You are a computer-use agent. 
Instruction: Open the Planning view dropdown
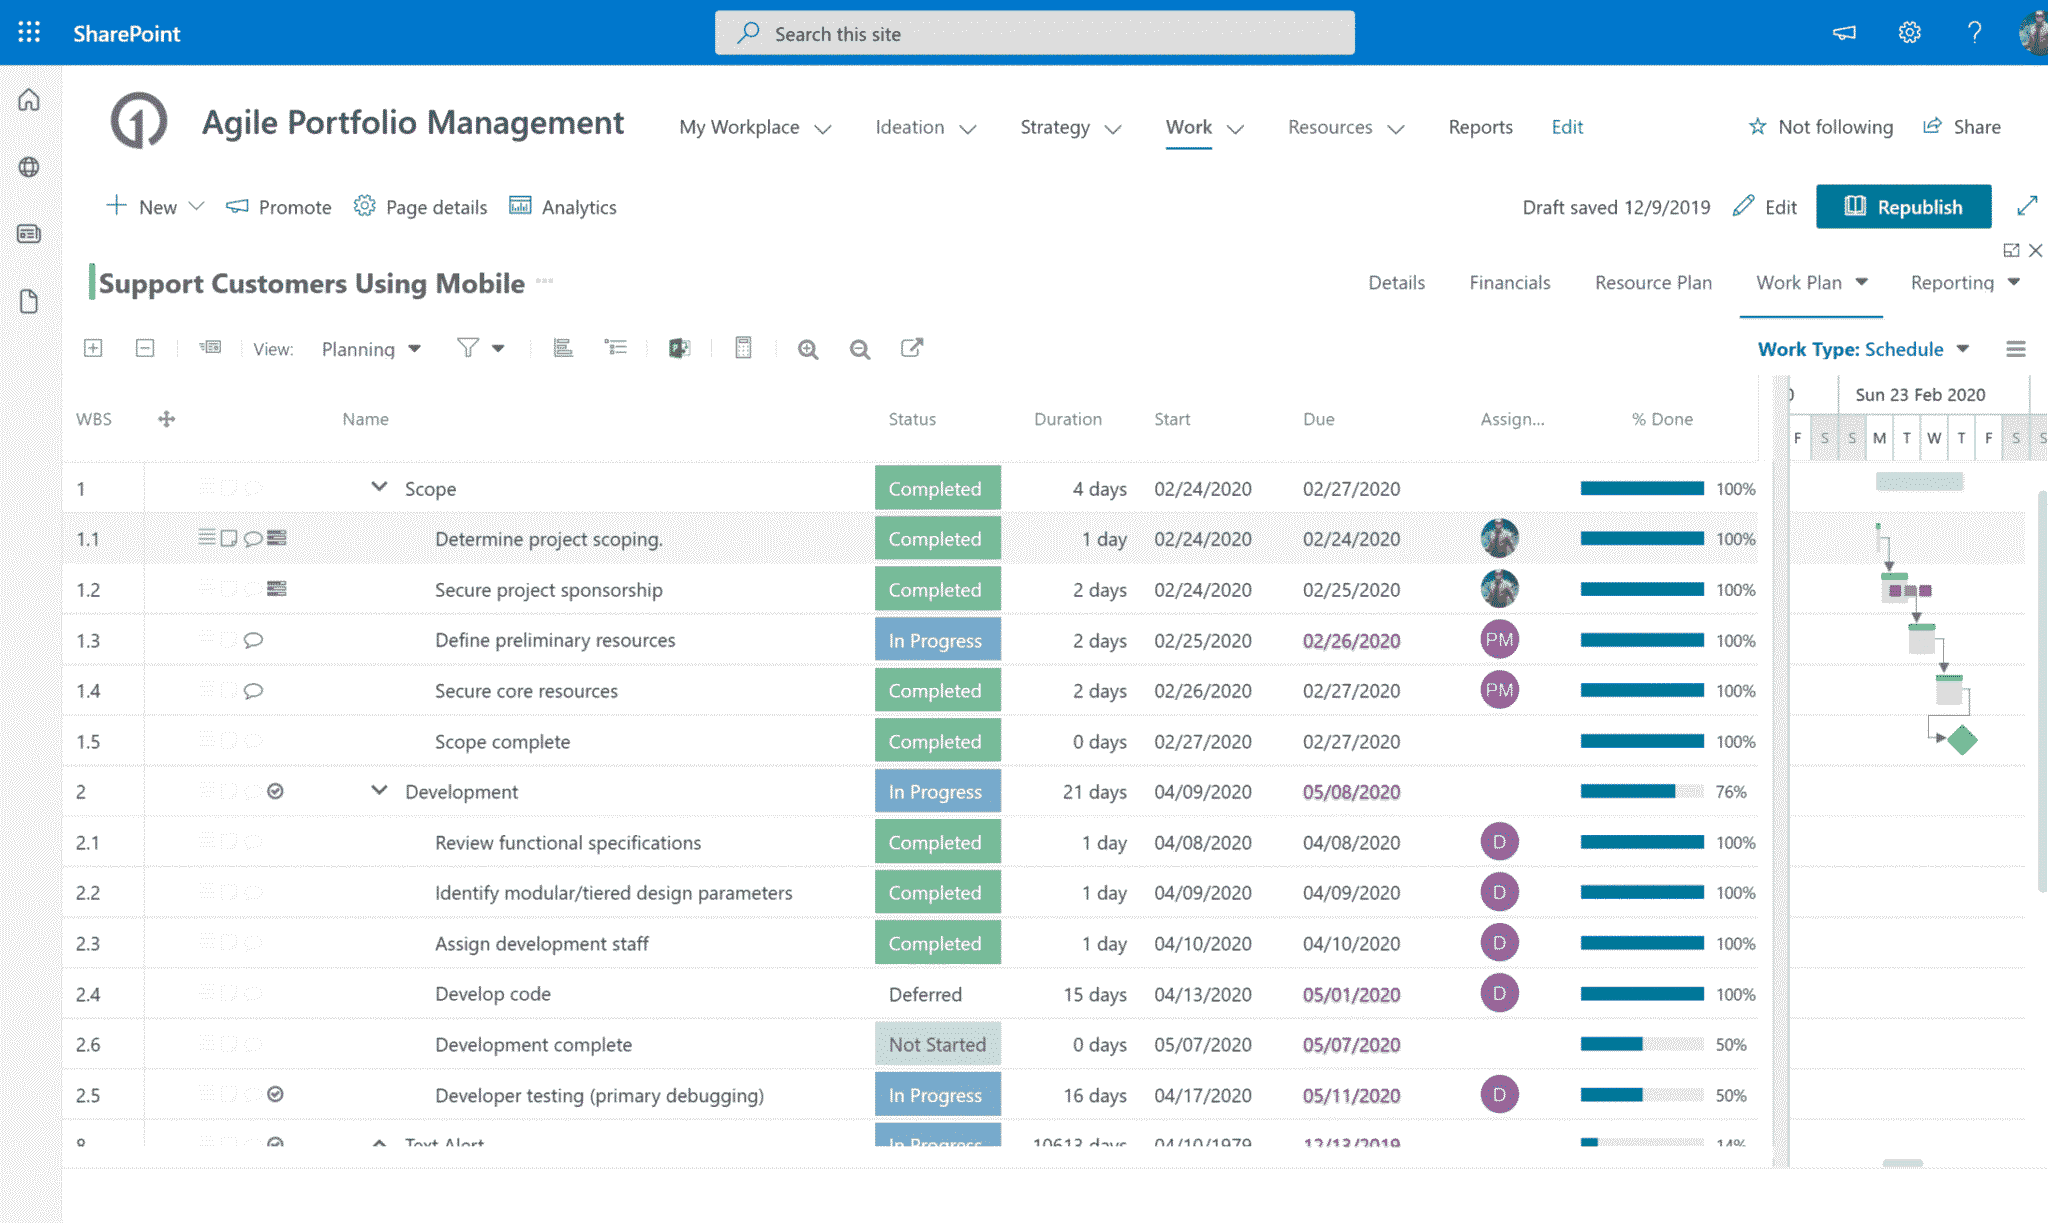click(x=371, y=349)
